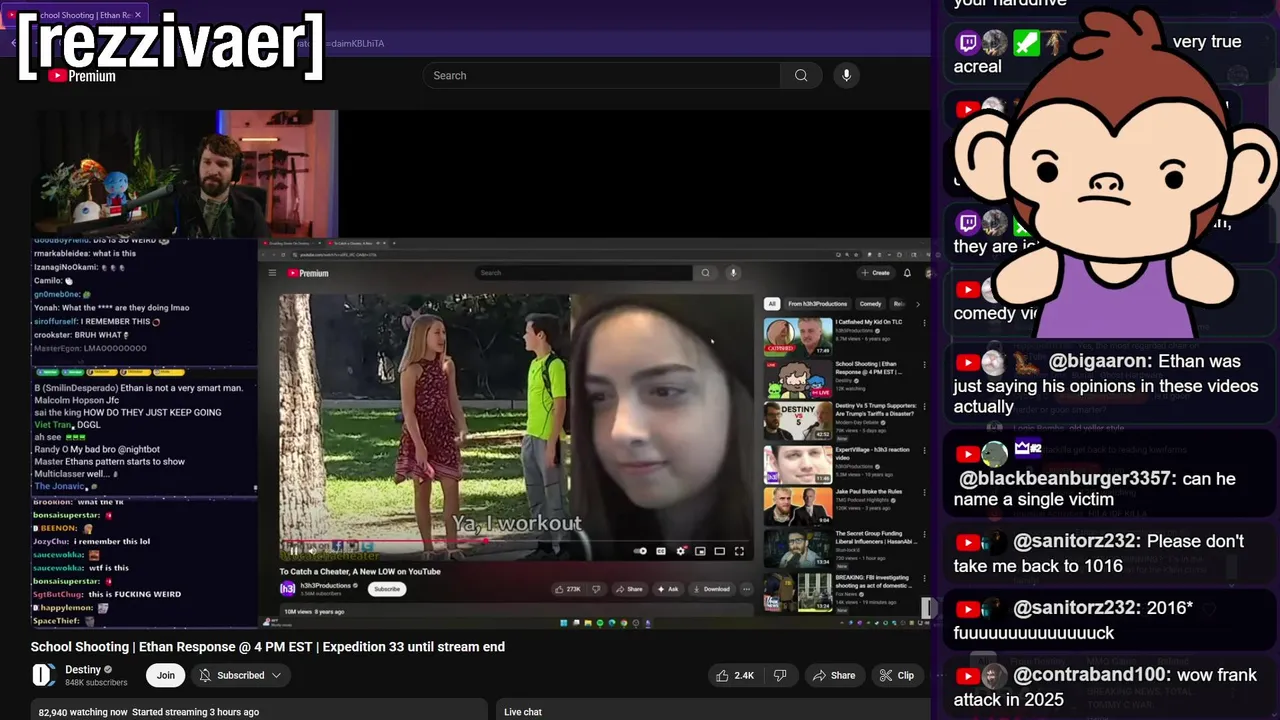
Task: Click the outer YouTube Premium logo
Action: click(x=81, y=76)
